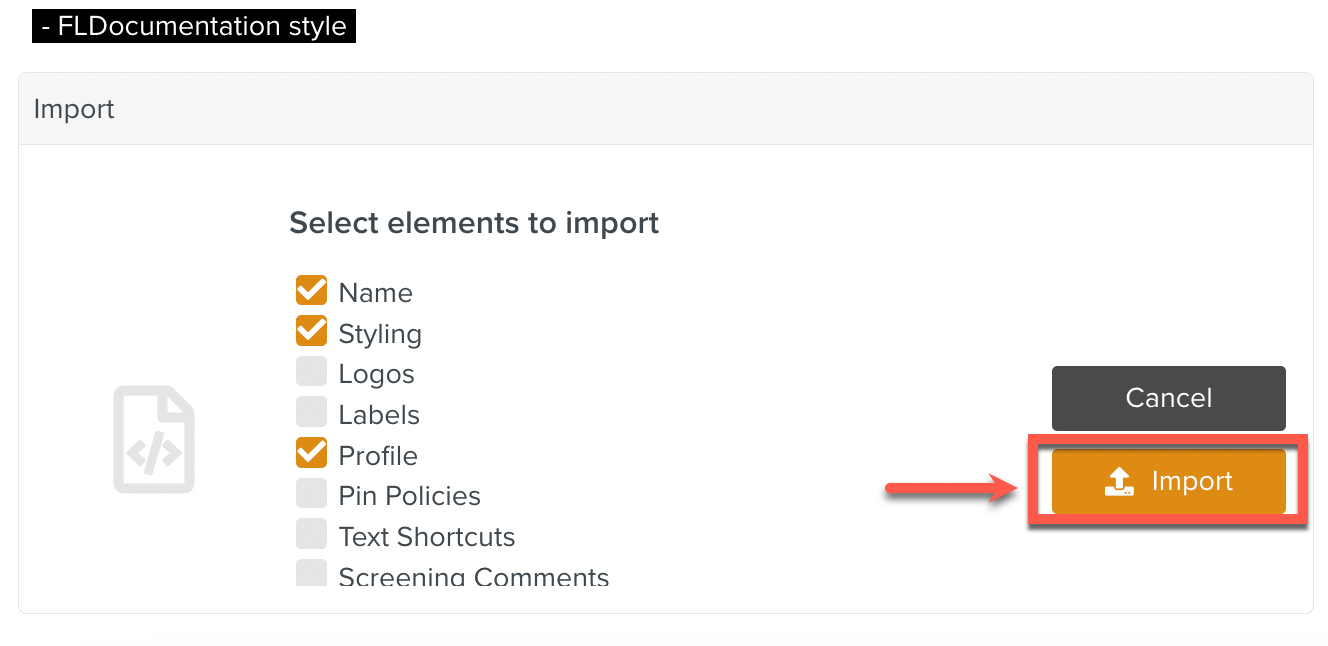Click the Import panel header
This screenshot has height=646, width=1328.
pos(73,108)
